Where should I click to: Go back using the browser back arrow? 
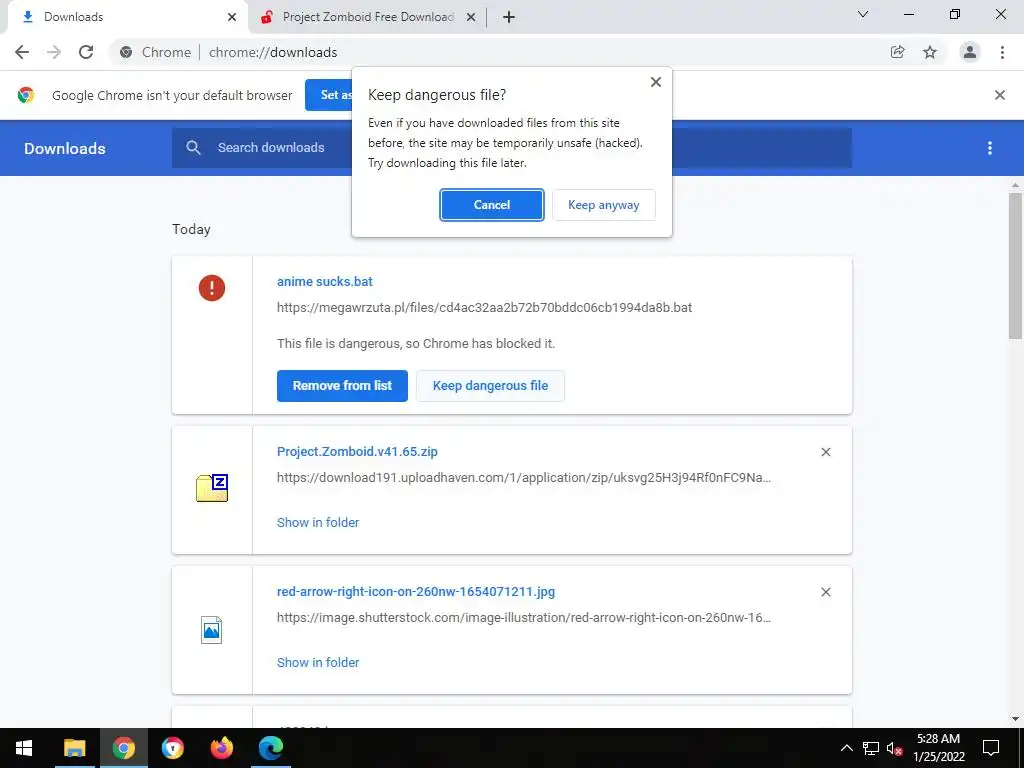click(22, 52)
